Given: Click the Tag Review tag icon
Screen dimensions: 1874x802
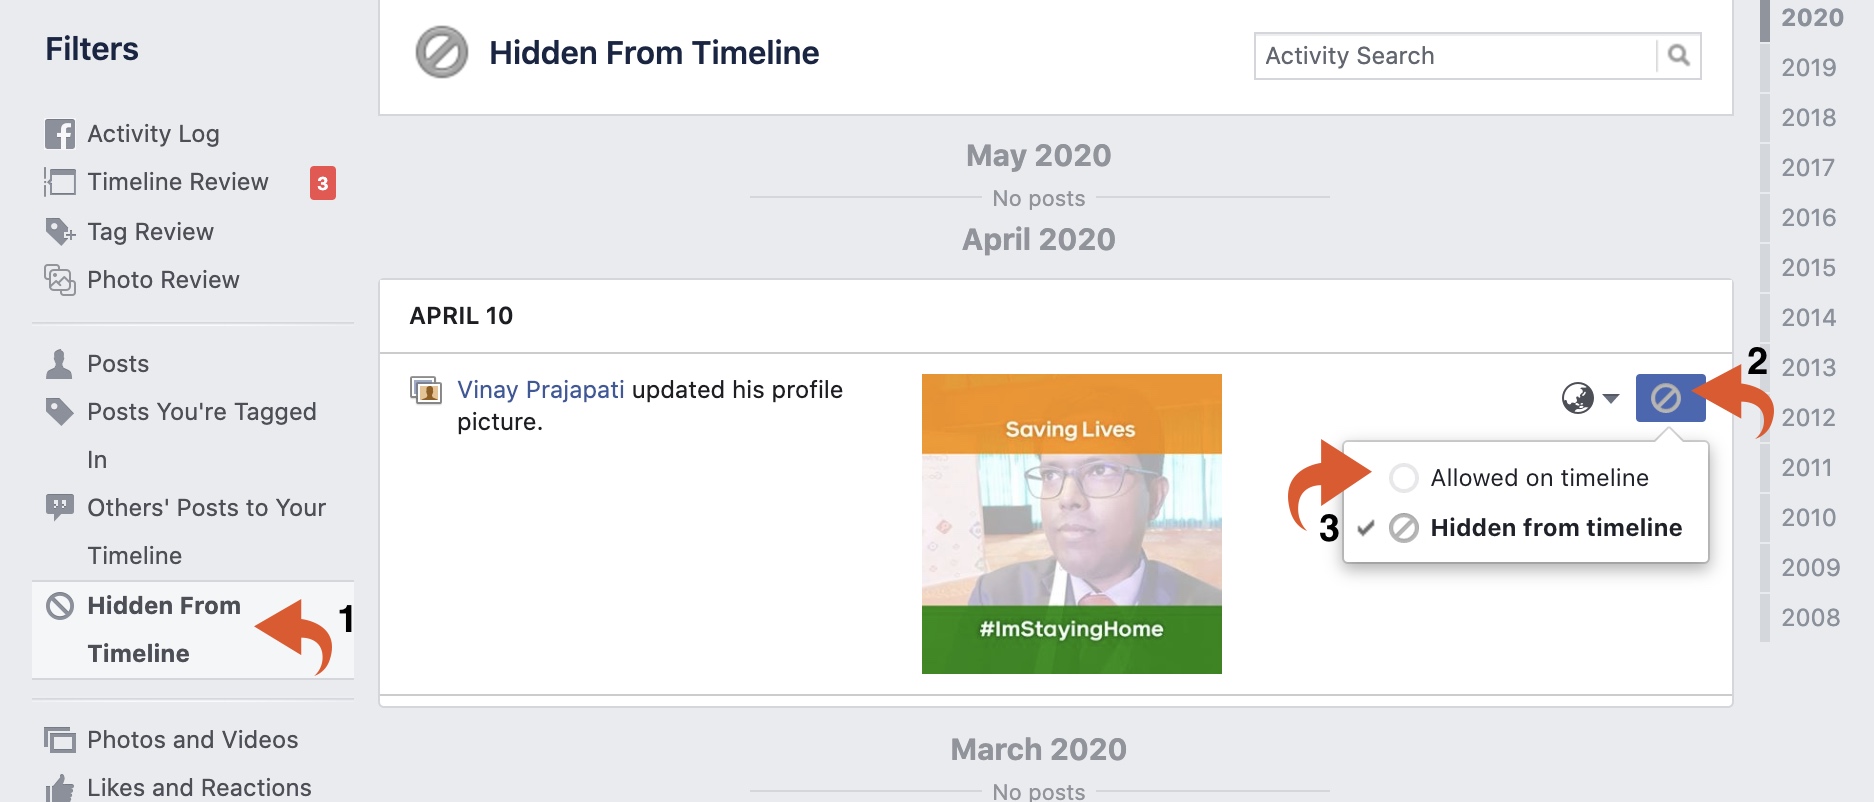Looking at the screenshot, I should tap(60, 232).
